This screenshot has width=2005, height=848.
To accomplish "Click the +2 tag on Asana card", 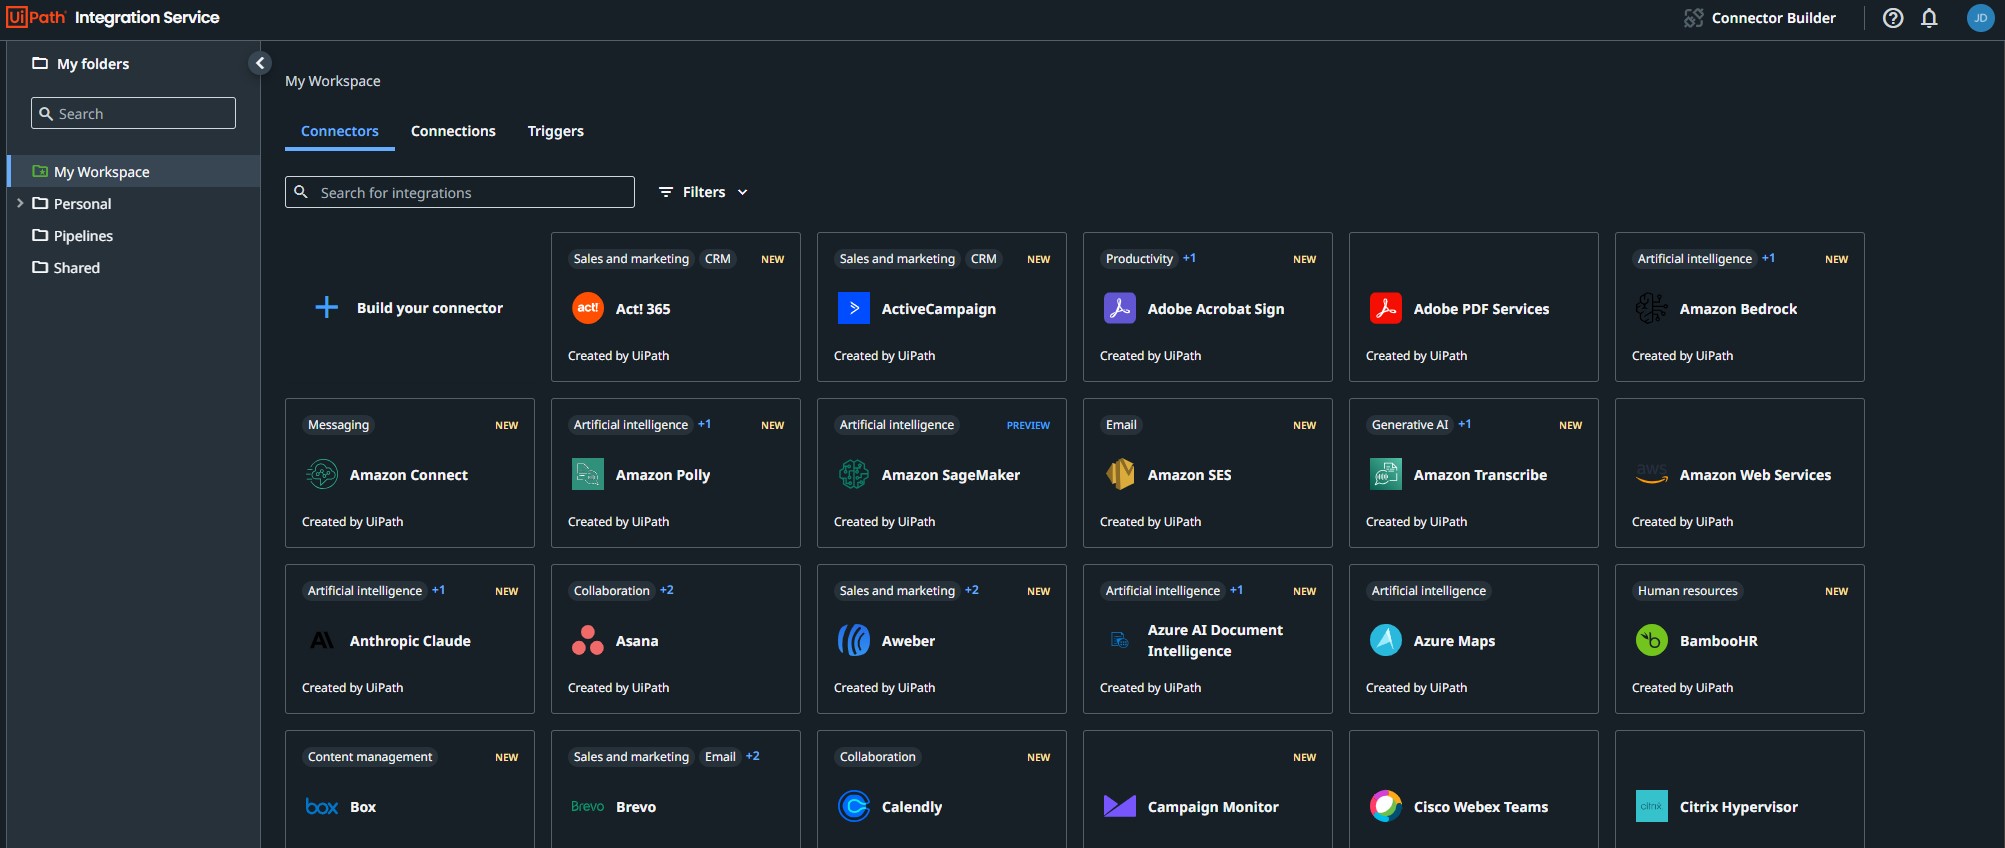I will (x=667, y=590).
